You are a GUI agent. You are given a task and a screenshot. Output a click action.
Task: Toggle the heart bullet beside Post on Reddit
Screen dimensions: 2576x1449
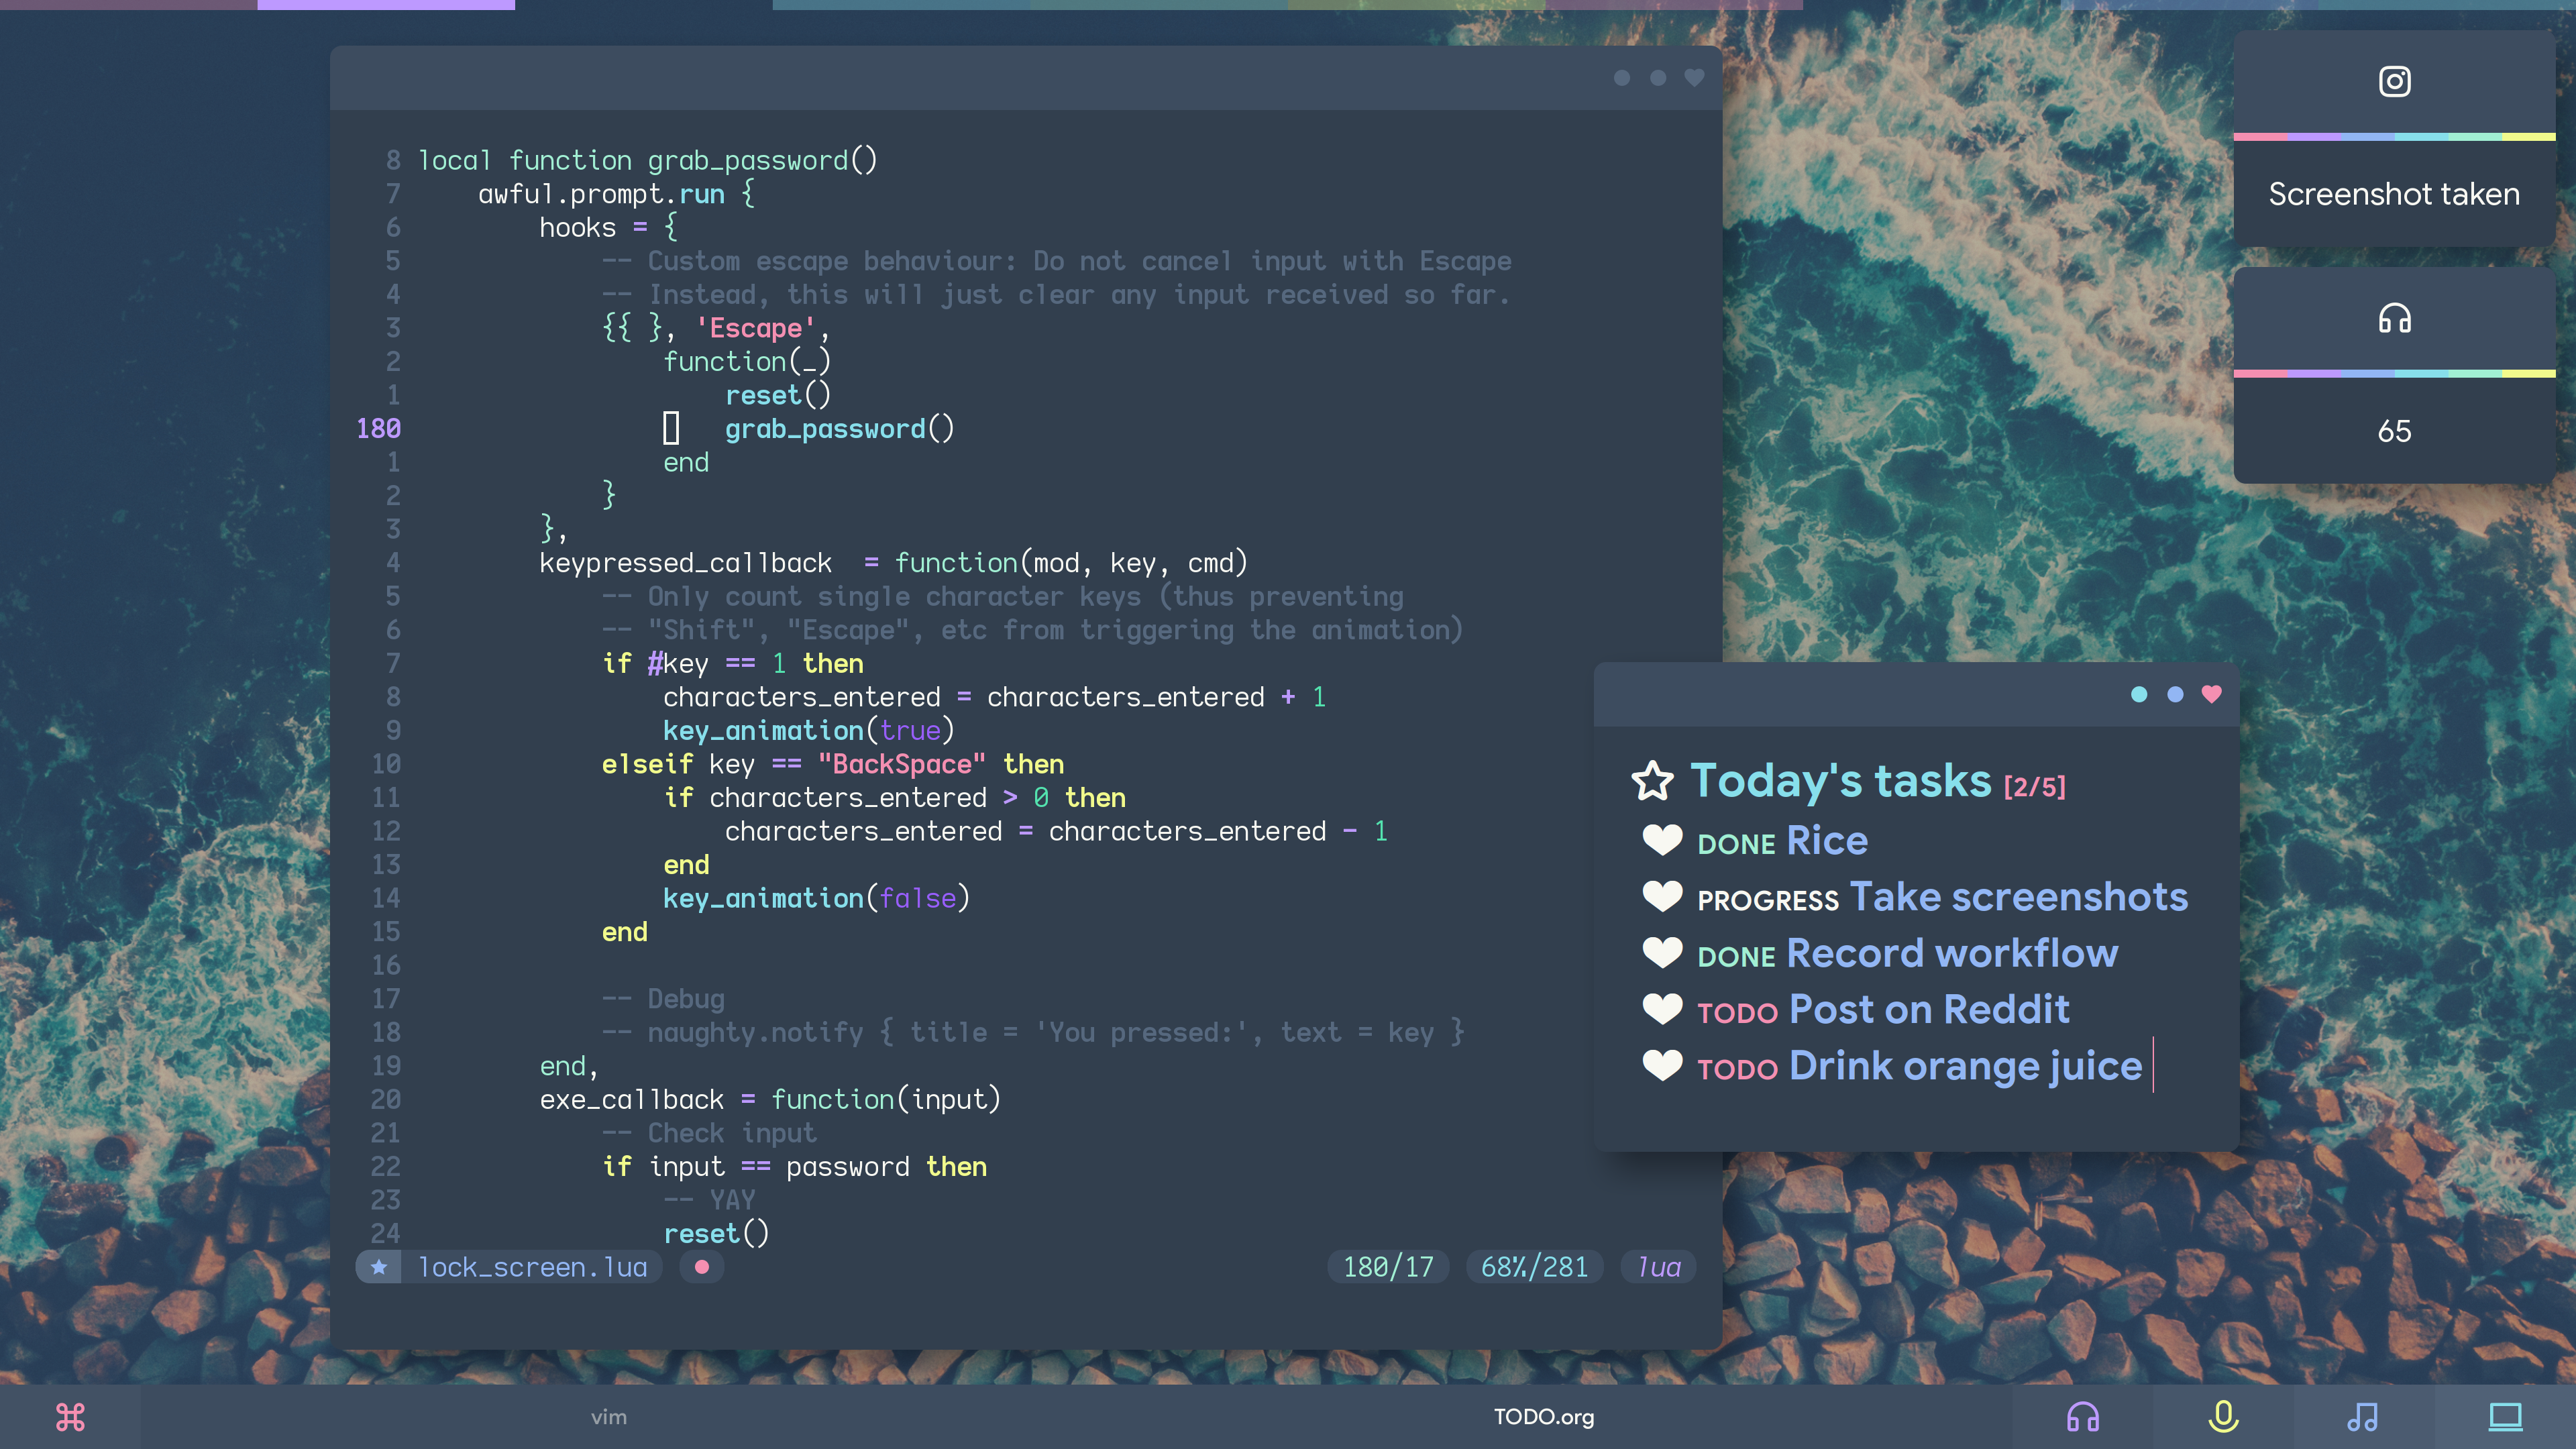[x=1662, y=1009]
